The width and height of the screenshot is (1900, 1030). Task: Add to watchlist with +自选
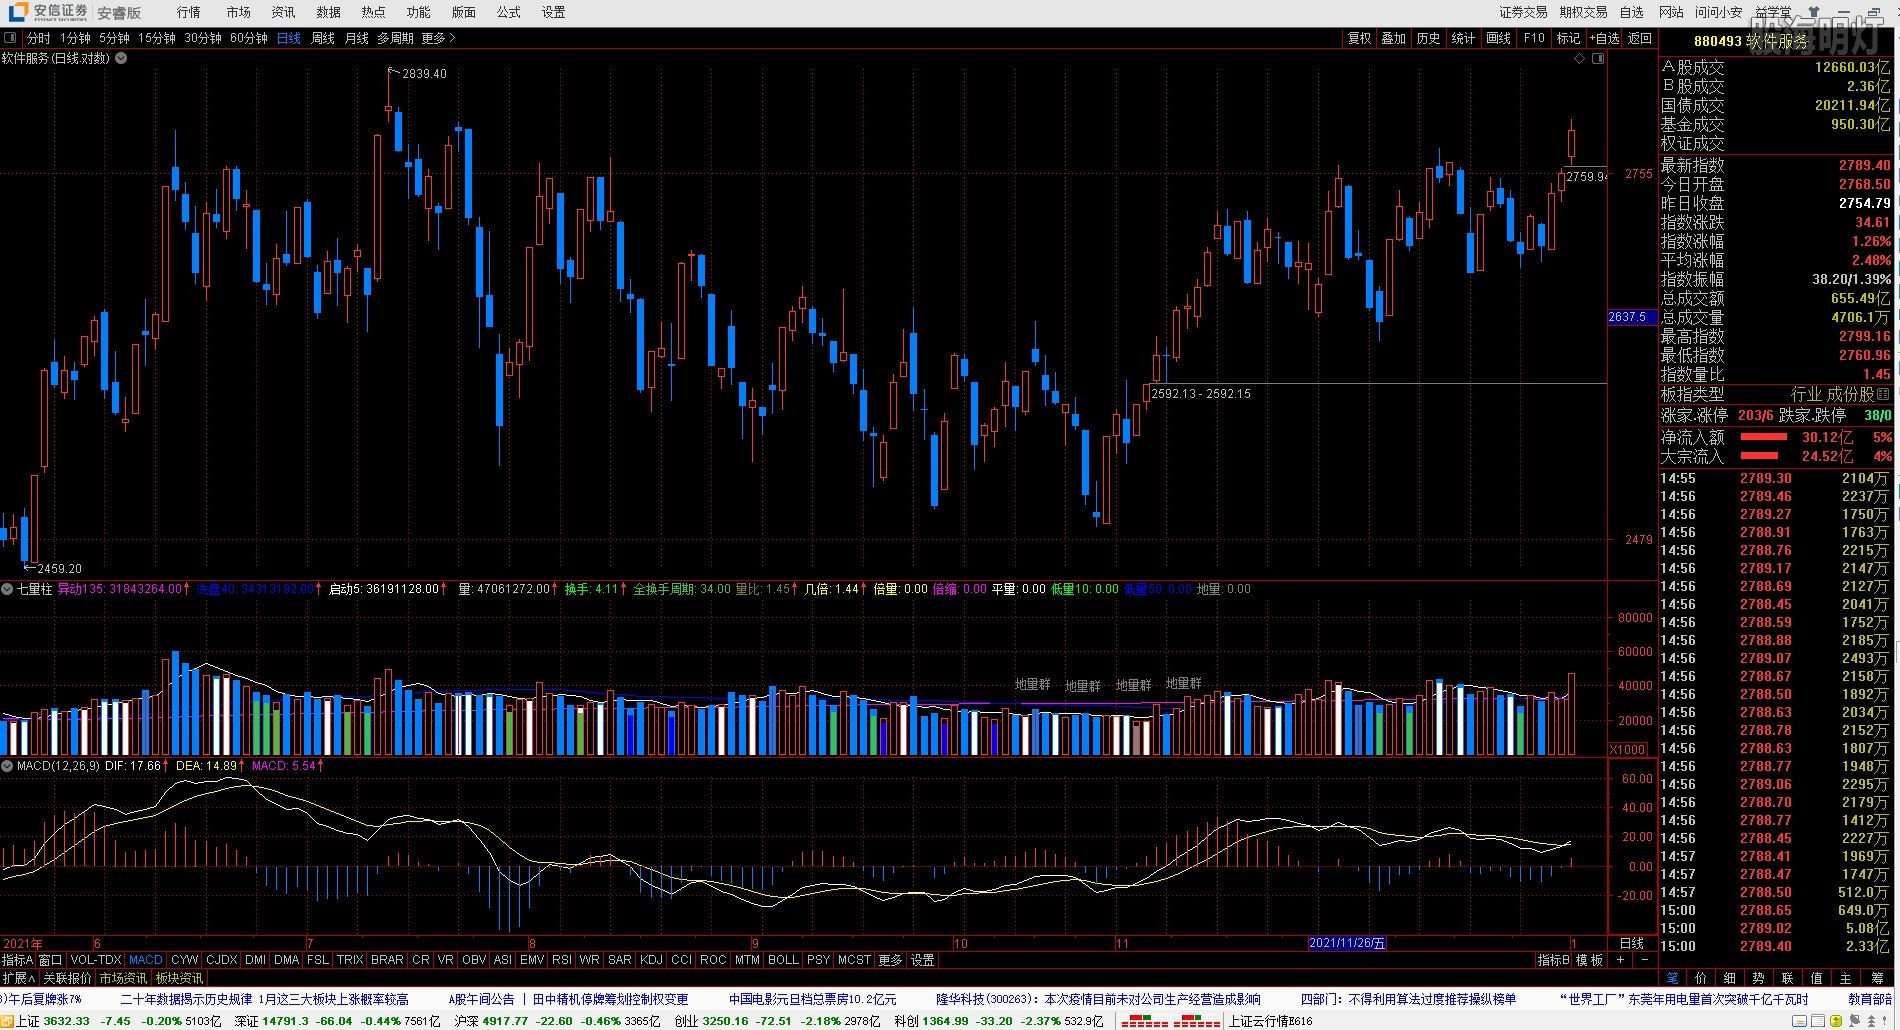[1603, 38]
